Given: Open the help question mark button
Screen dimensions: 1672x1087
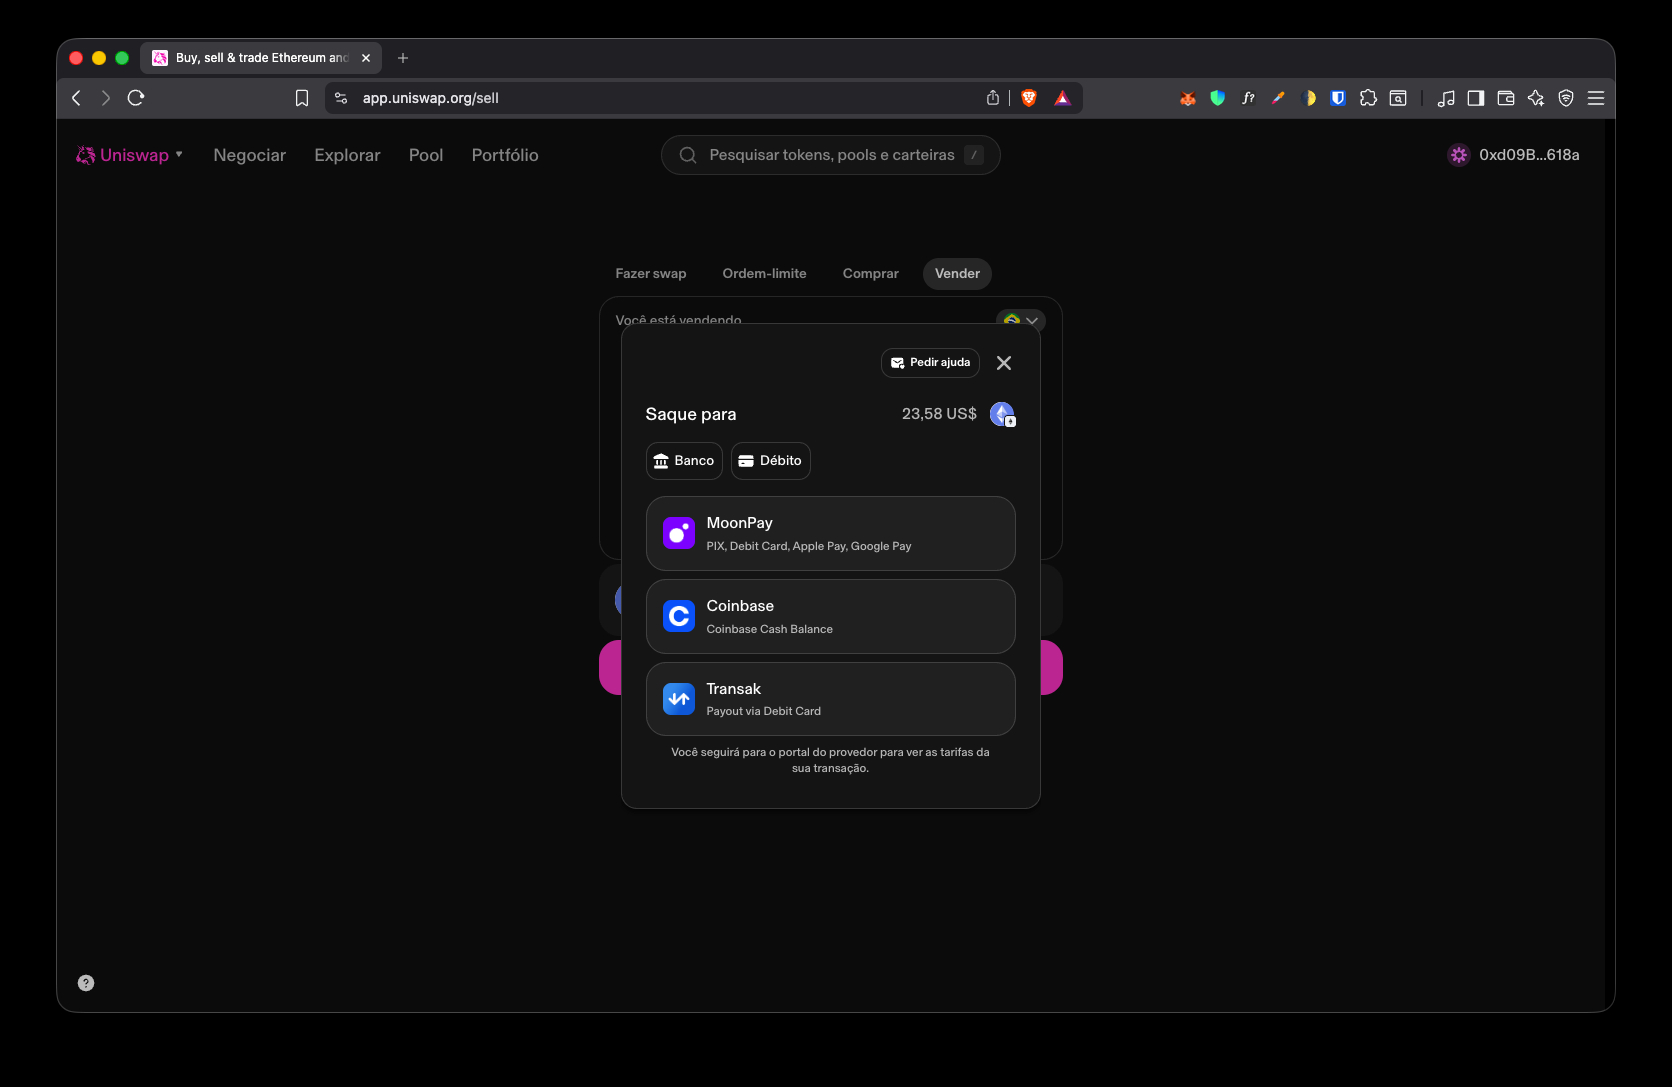Looking at the screenshot, I should 86,983.
